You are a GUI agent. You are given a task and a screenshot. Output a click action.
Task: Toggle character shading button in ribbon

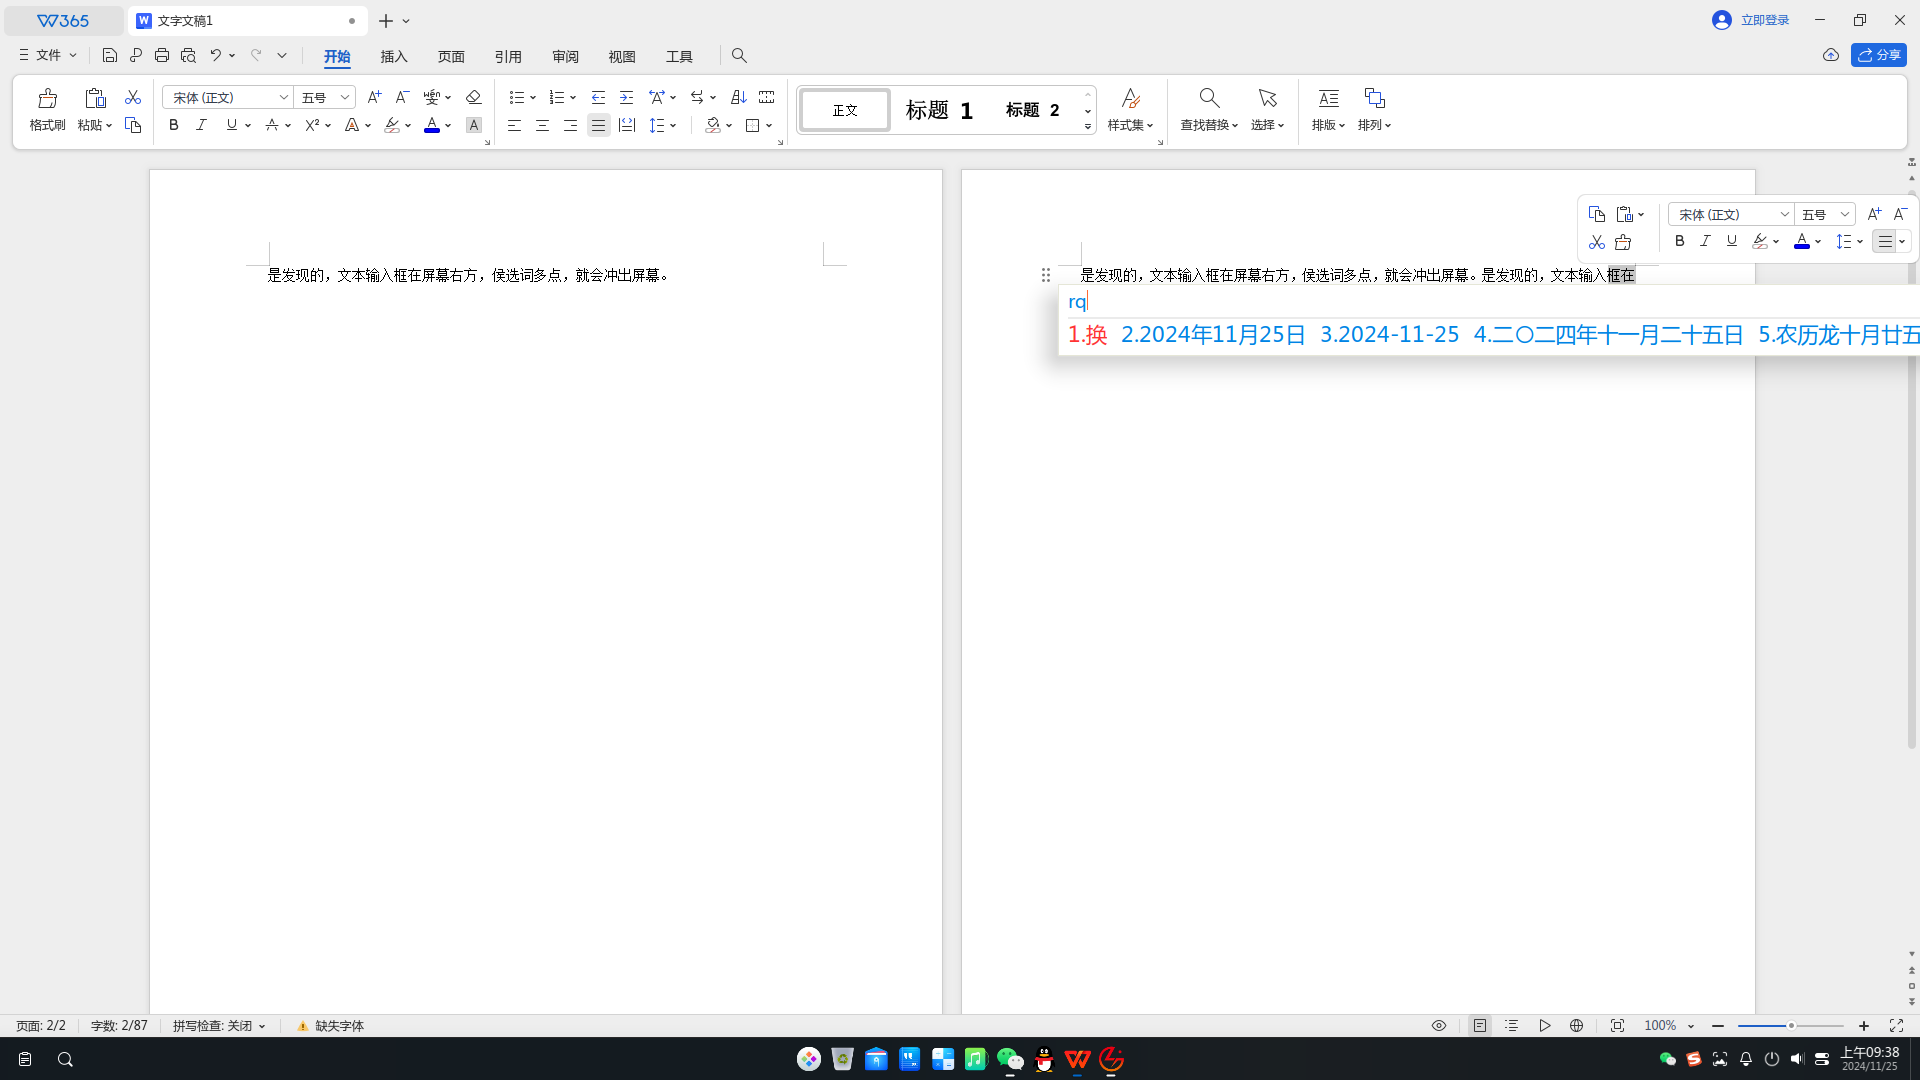coord(474,125)
